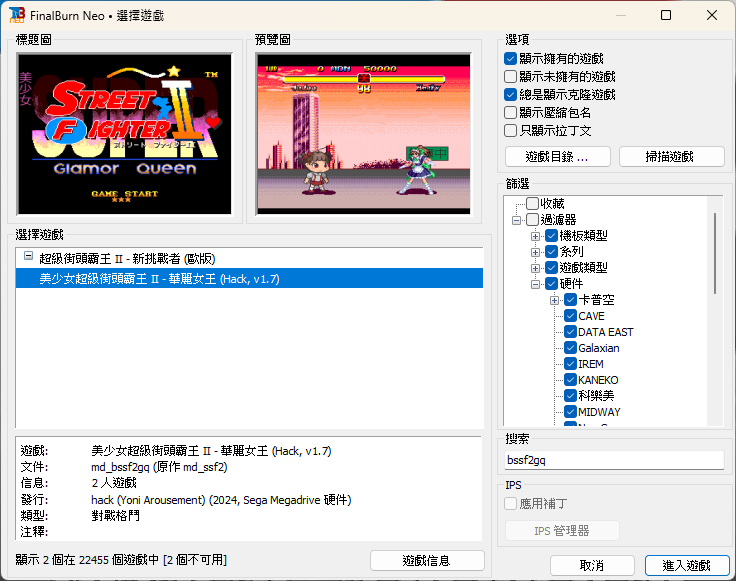Select 美少女超級街頭霸王 II - 華麗女王 row
Image resolution: width=736 pixels, height=581 pixels.
tap(249, 279)
